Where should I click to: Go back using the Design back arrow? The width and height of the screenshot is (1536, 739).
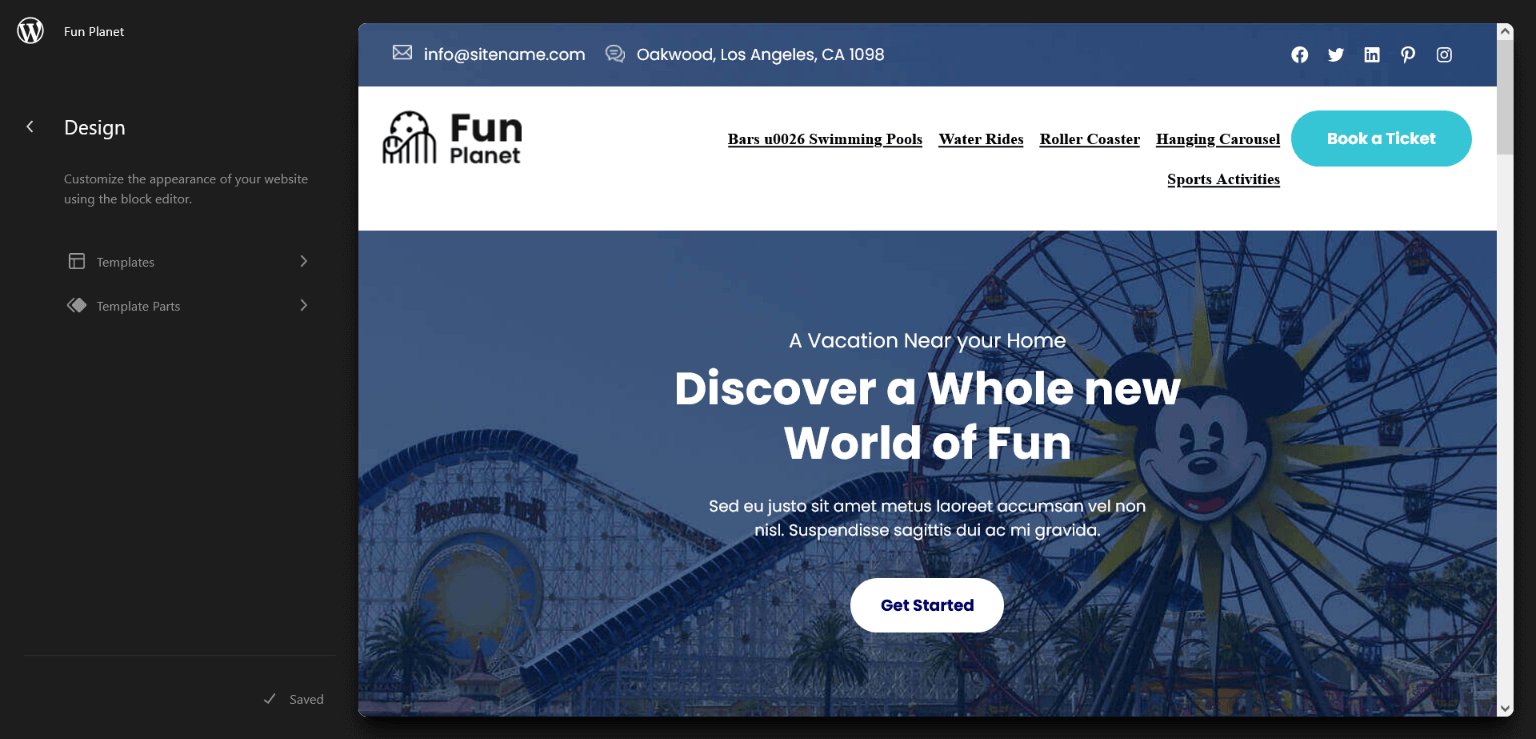pyautogui.click(x=30, y=127)
